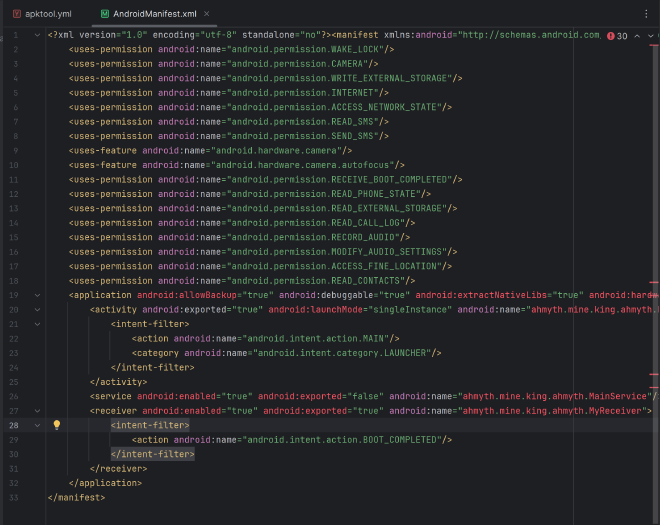Collapse the intent-filter fold on line 28
This screenshot has height=525, width=660.
(x=37, y=425)
